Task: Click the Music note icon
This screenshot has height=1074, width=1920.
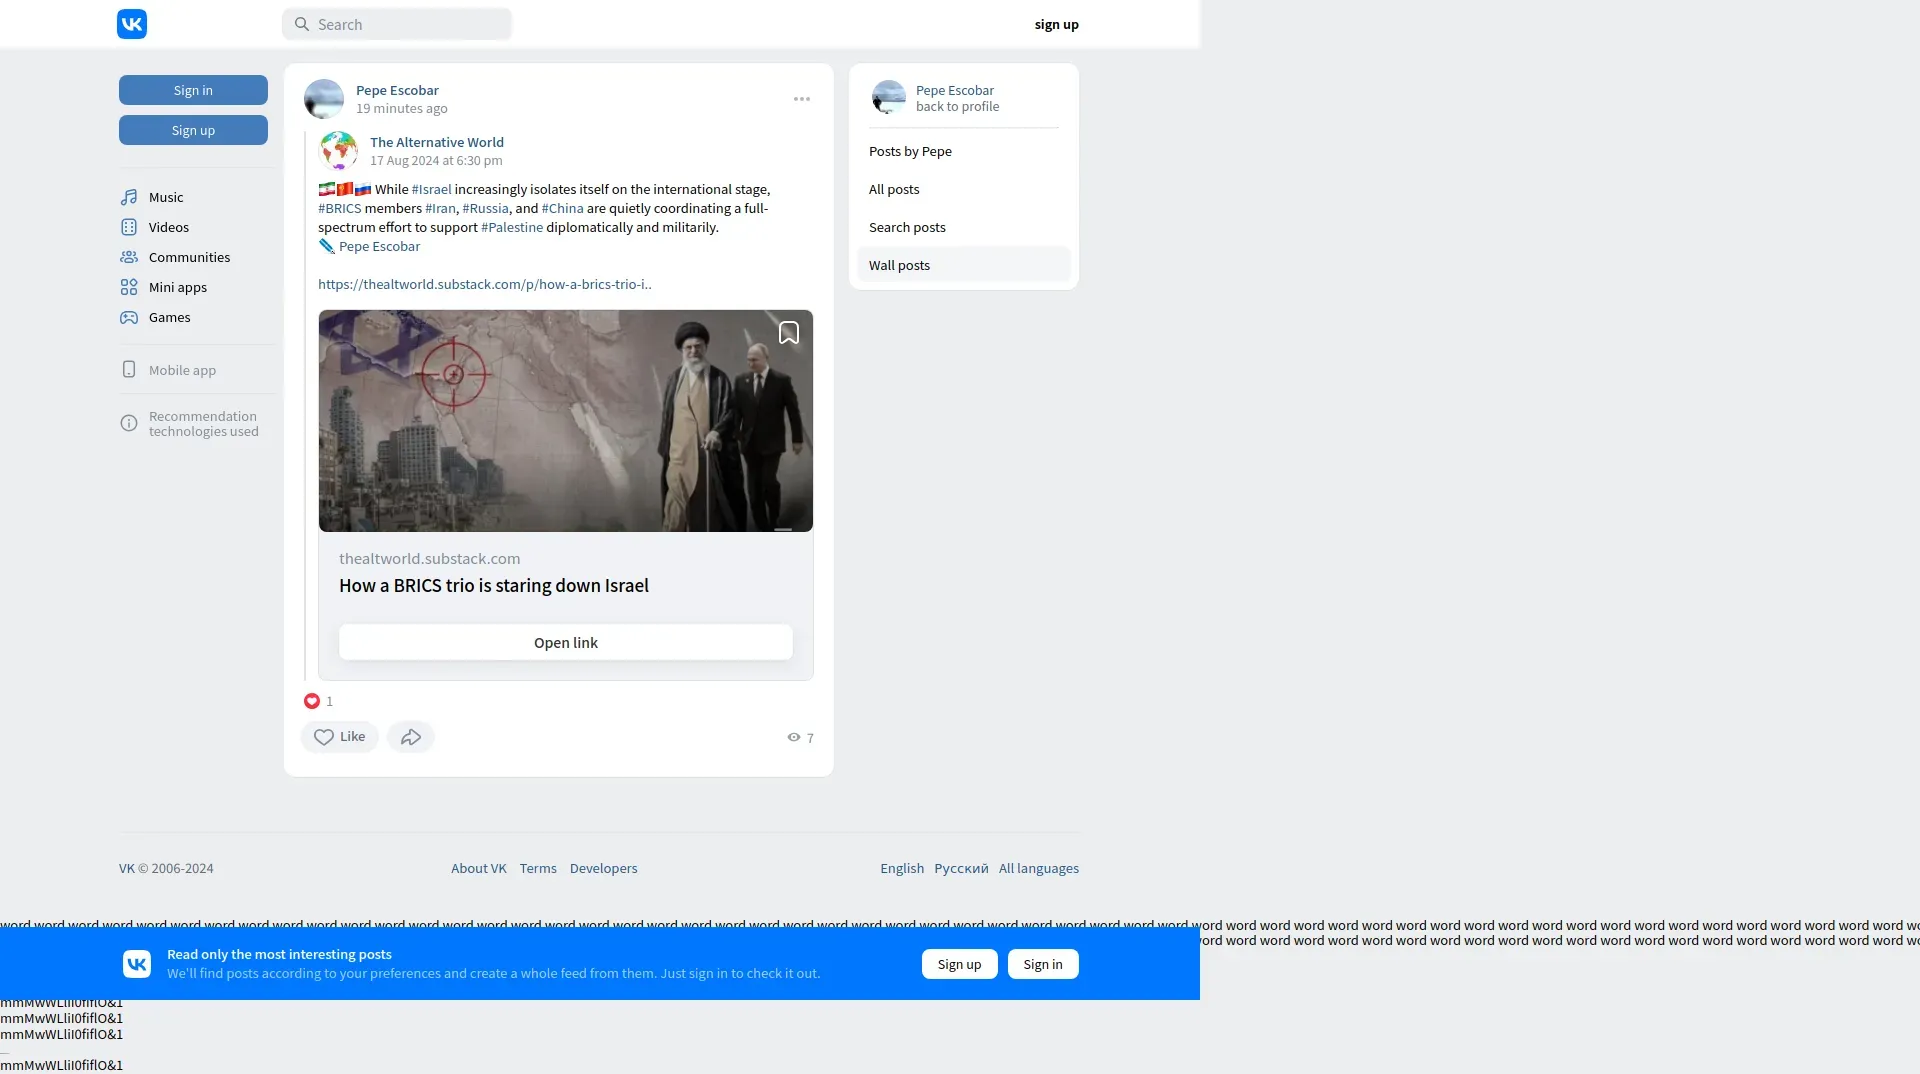Action: [129, 197]
